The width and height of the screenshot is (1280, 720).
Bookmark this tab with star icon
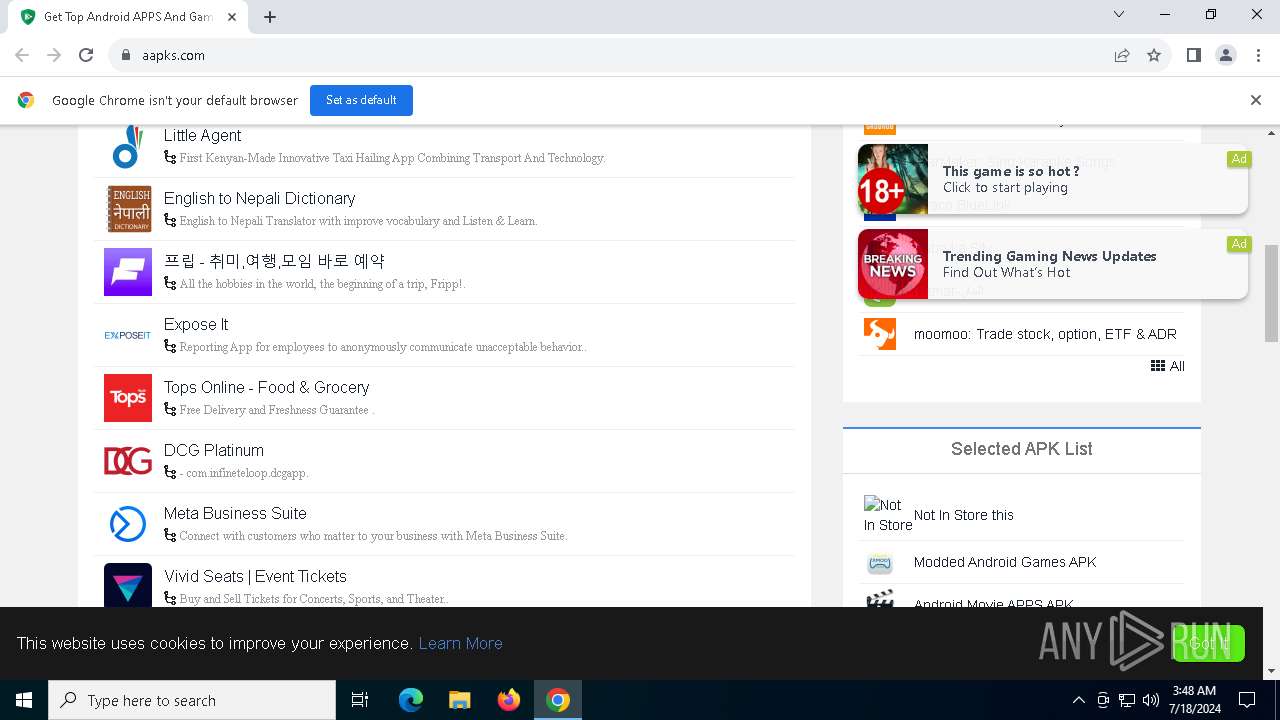[1154, 55]
